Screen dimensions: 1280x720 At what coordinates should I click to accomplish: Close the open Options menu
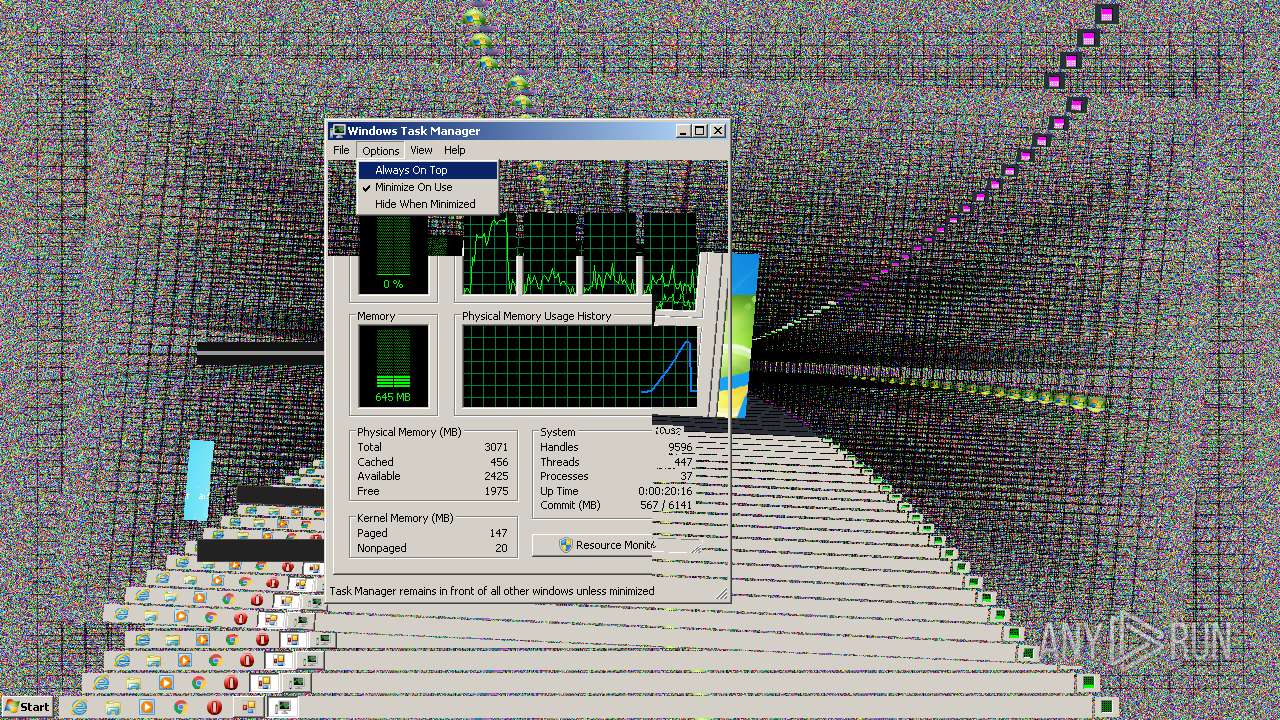click(x=380, y=150)
